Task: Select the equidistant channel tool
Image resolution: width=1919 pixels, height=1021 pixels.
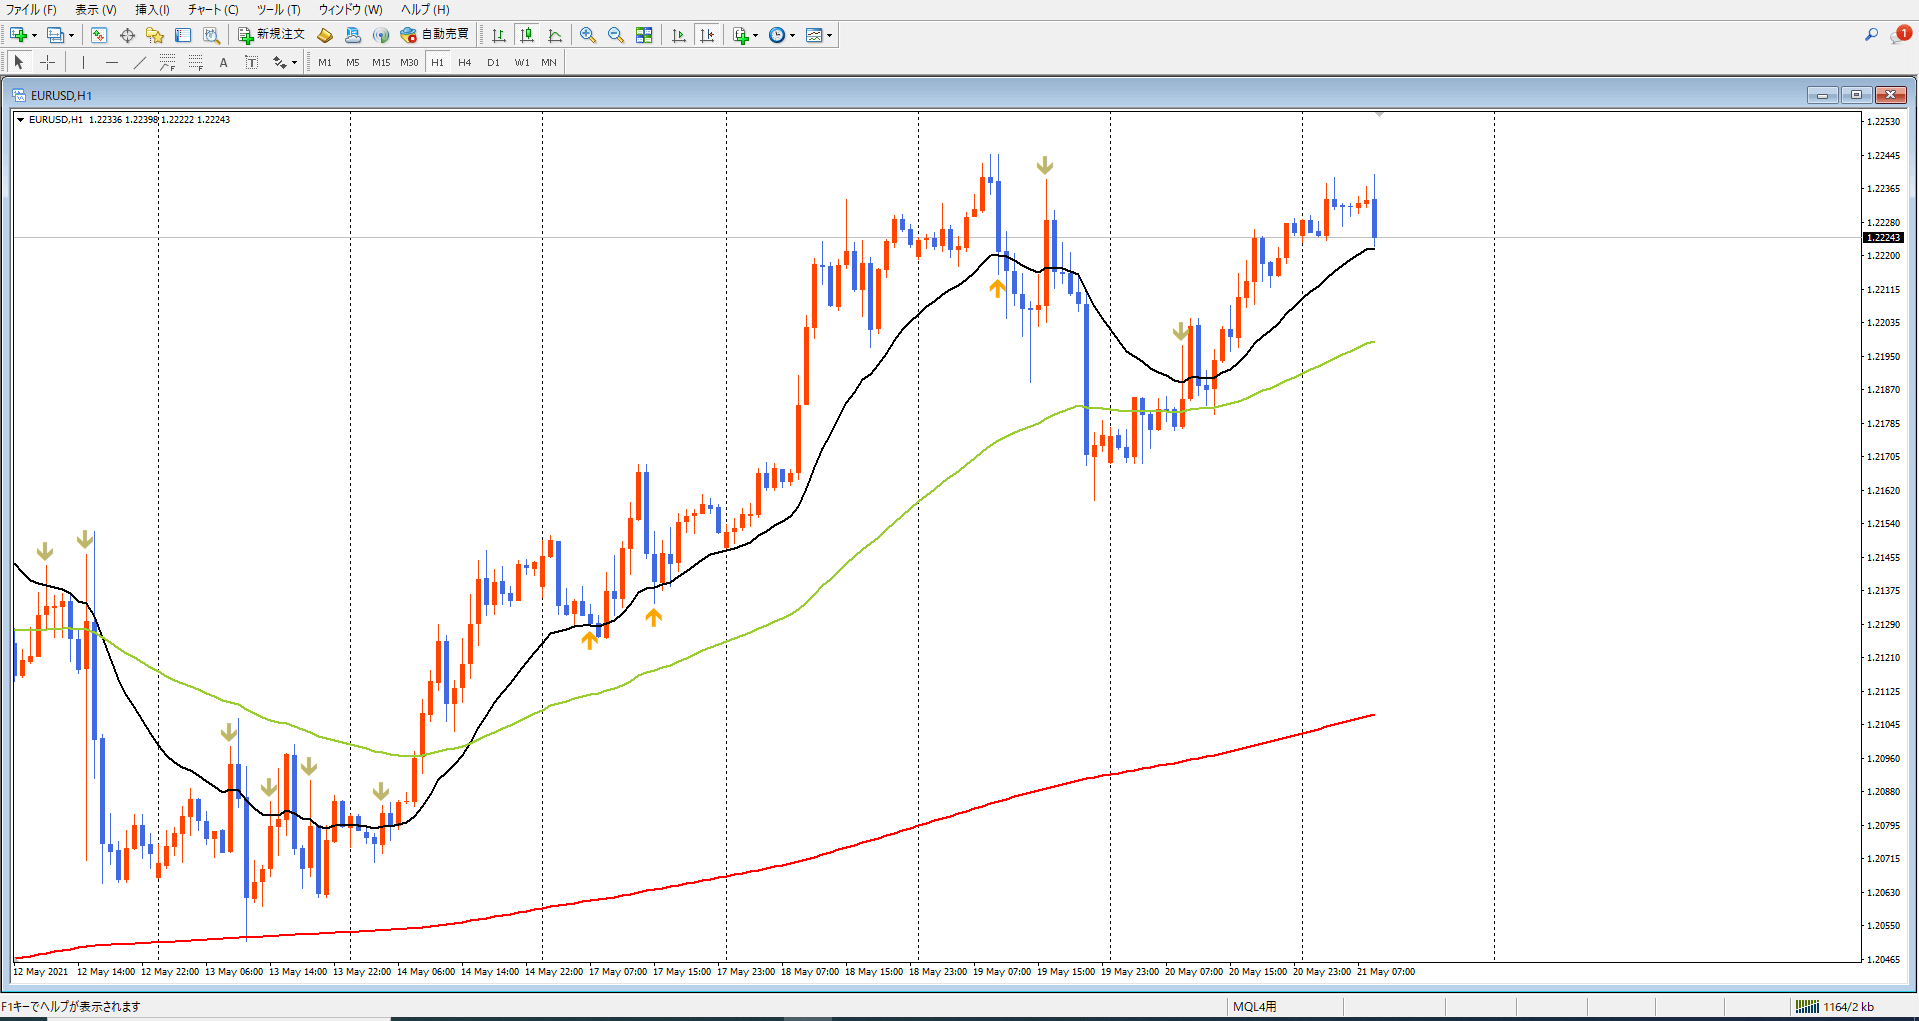Action: coord(167,62)
